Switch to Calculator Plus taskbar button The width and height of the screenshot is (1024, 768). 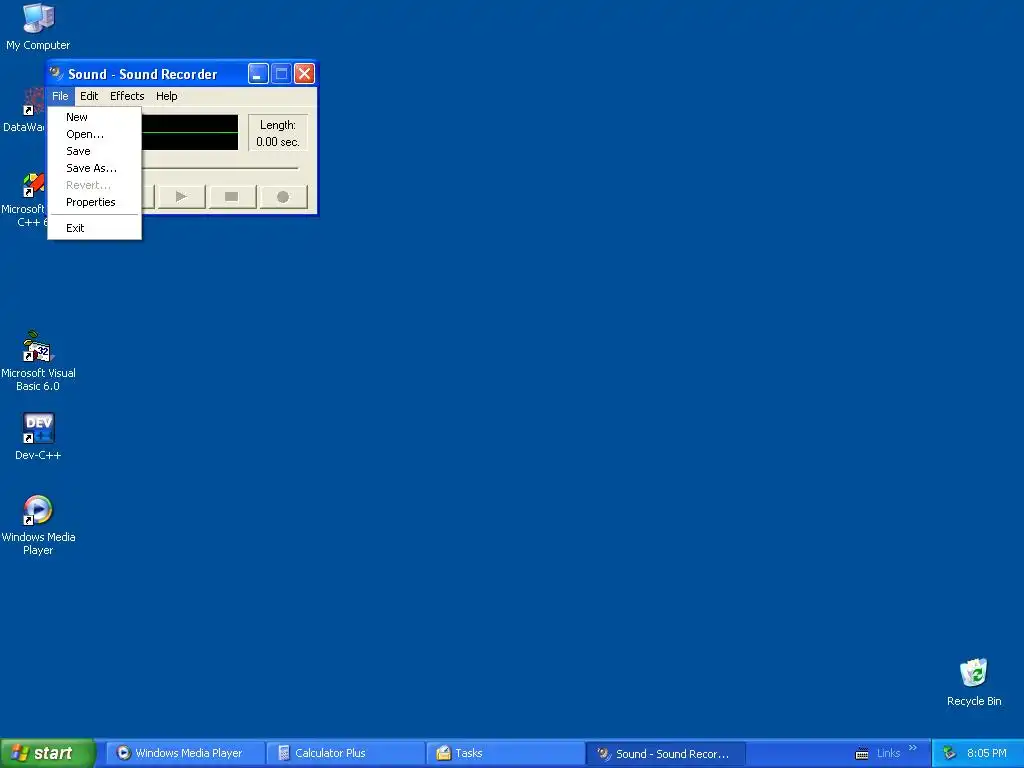click(345, 753)
